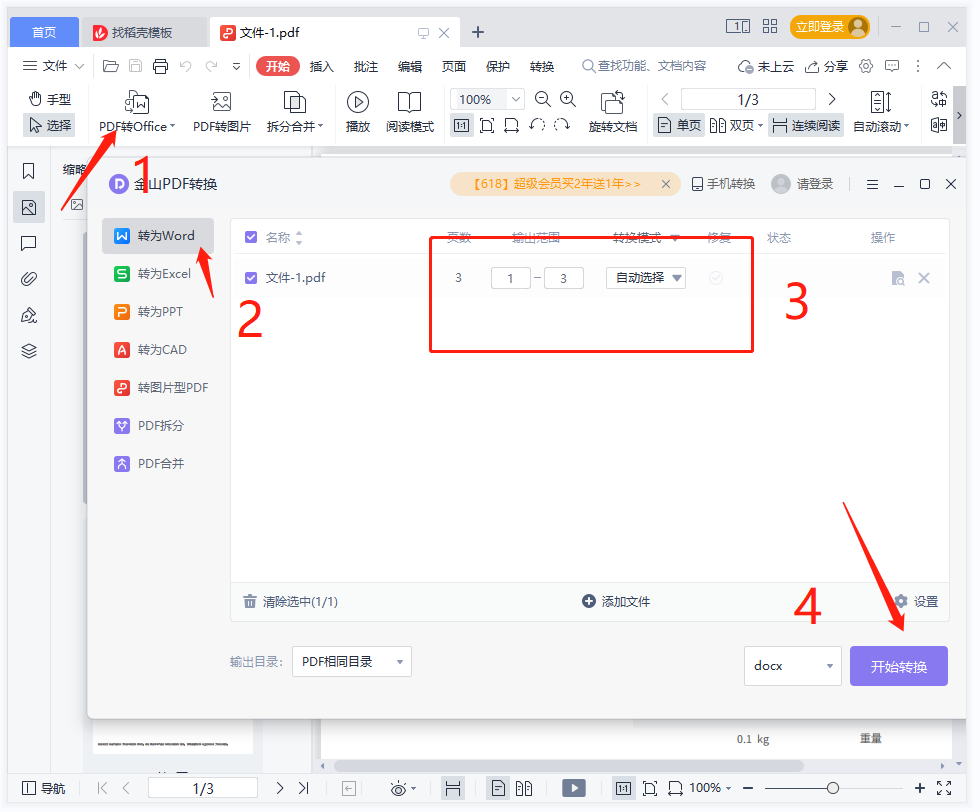This screenshot has width=980, height=812.
Task: Click the 立即登录 button
Action: coord(829,27)
